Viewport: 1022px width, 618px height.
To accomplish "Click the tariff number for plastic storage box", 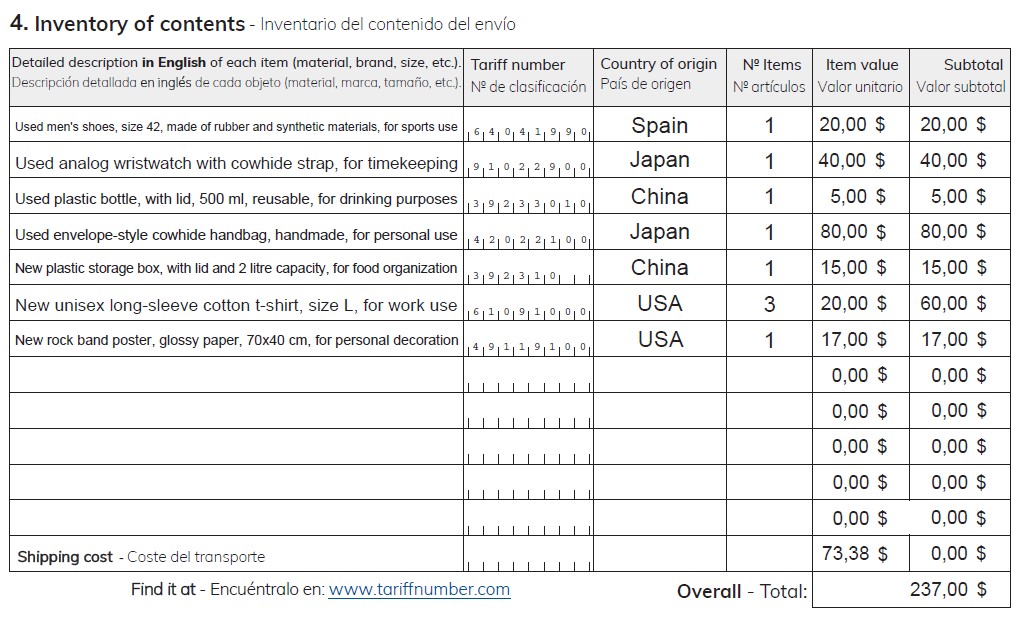I will click(x=529, y=268).
